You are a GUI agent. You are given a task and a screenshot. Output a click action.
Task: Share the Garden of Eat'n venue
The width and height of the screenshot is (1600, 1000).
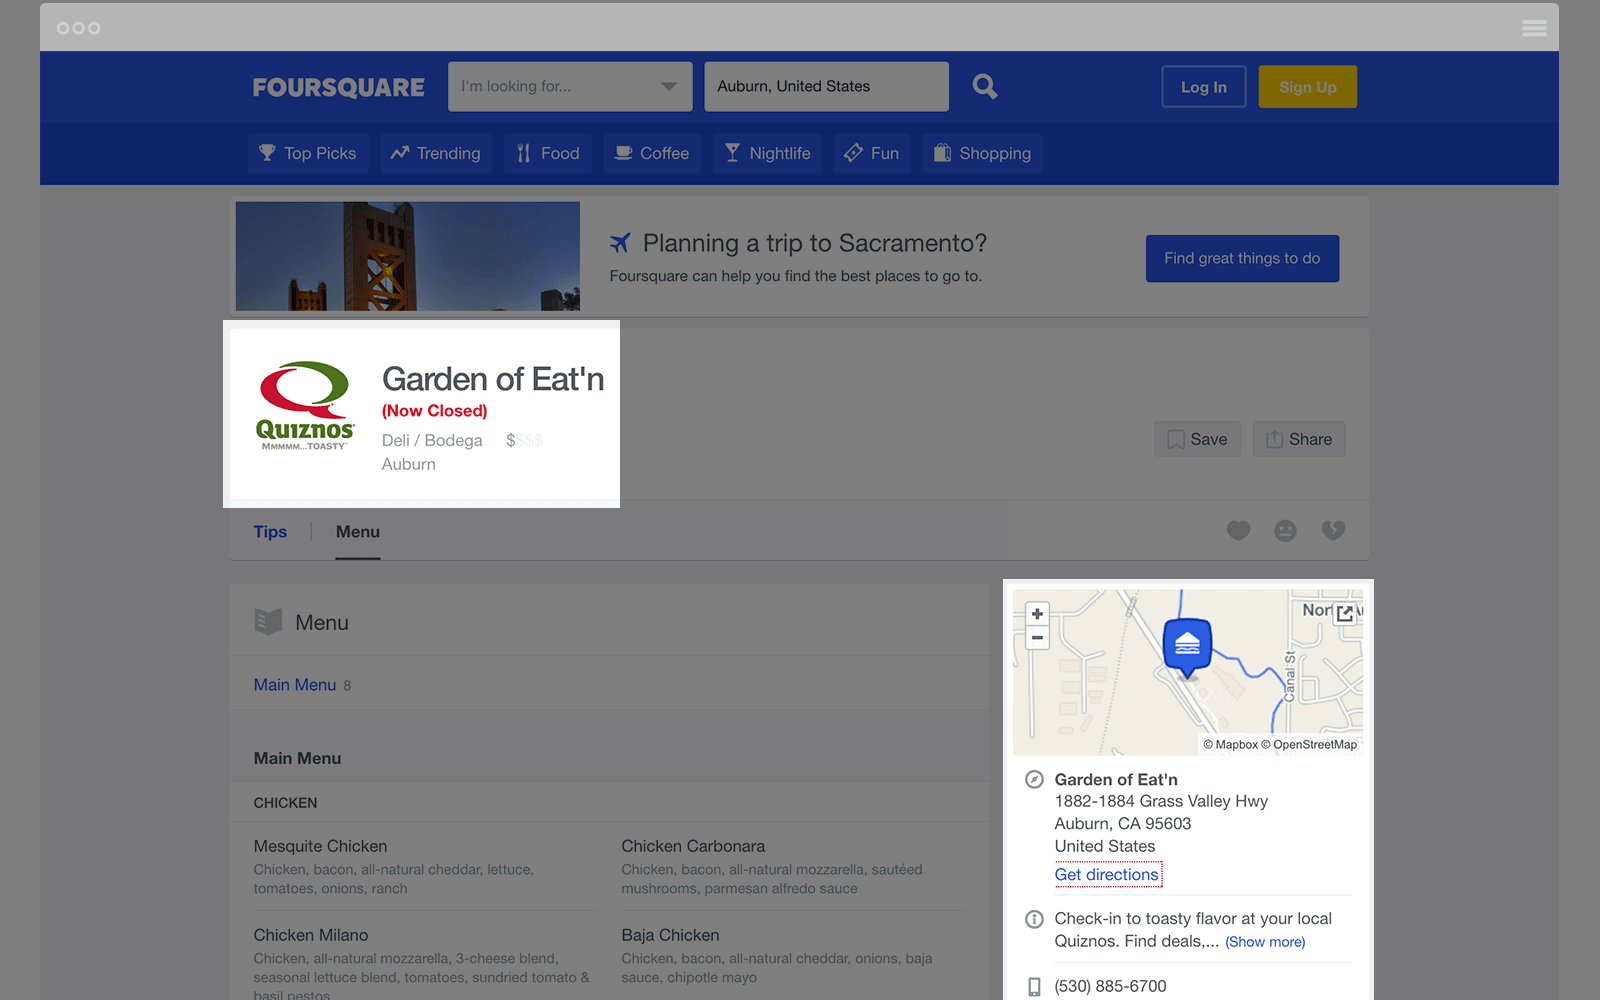(x=1298, y=439)
